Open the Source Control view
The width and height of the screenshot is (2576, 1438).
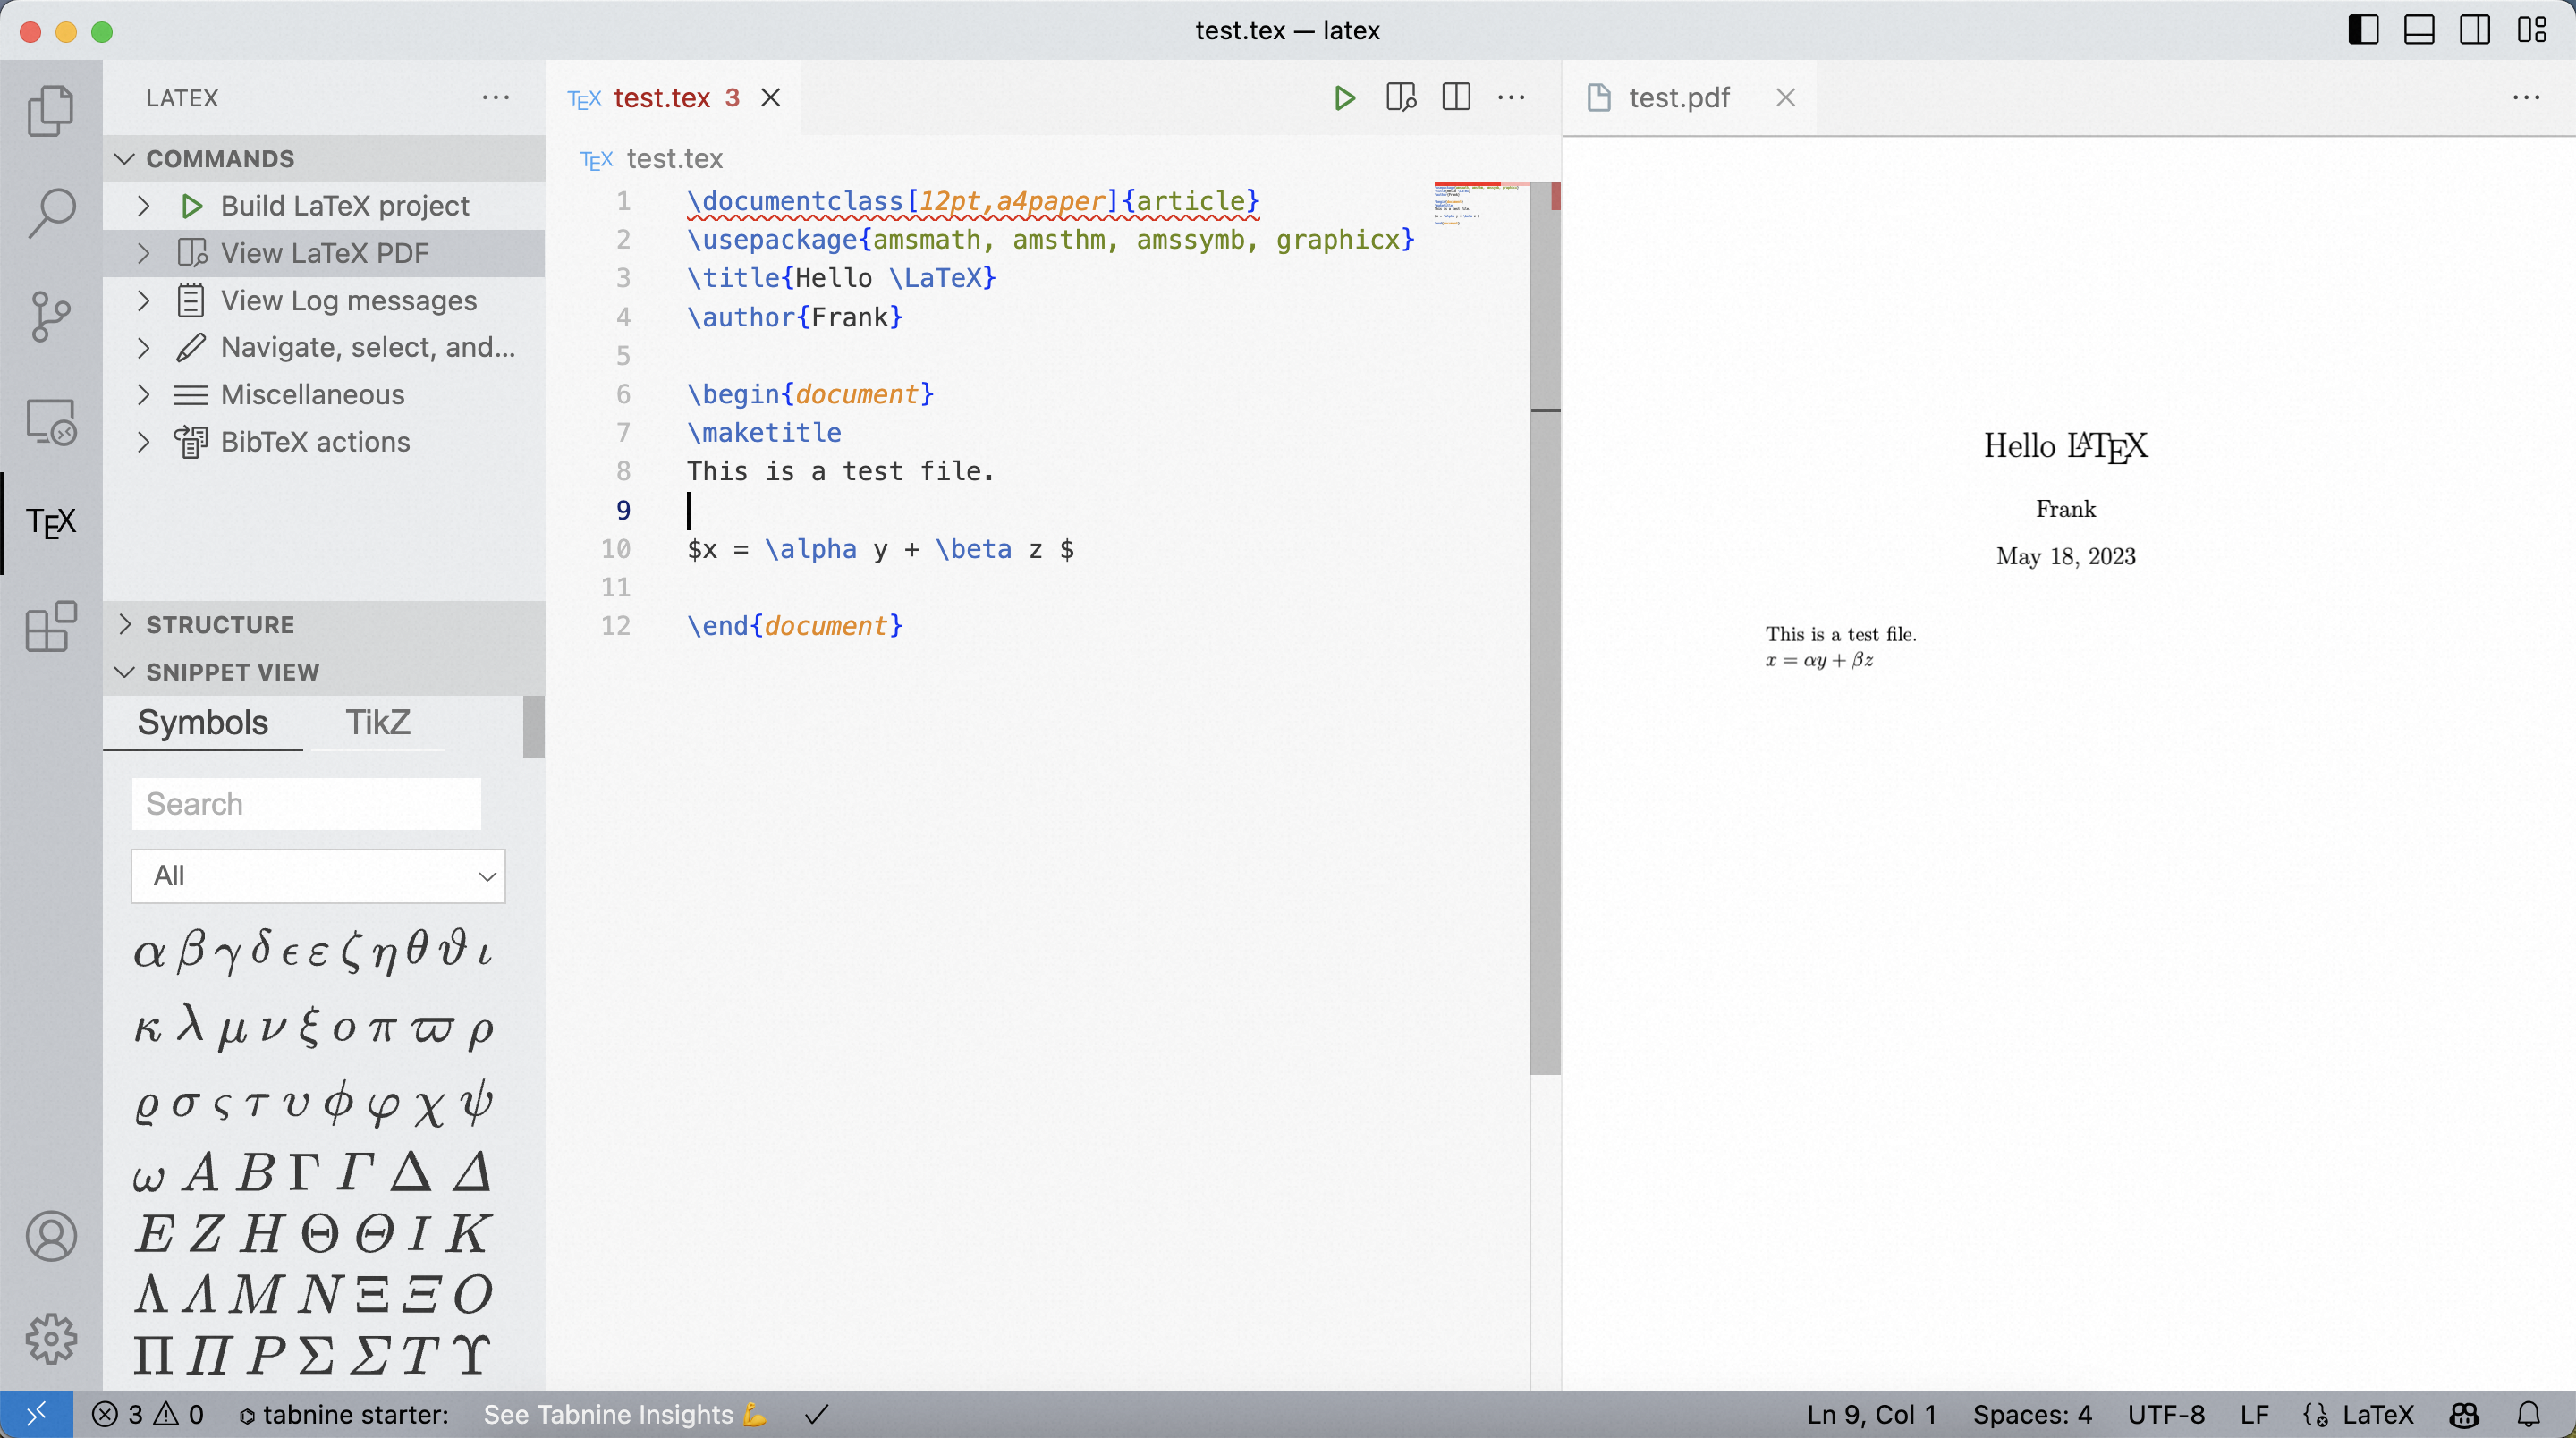click(51, 317)
